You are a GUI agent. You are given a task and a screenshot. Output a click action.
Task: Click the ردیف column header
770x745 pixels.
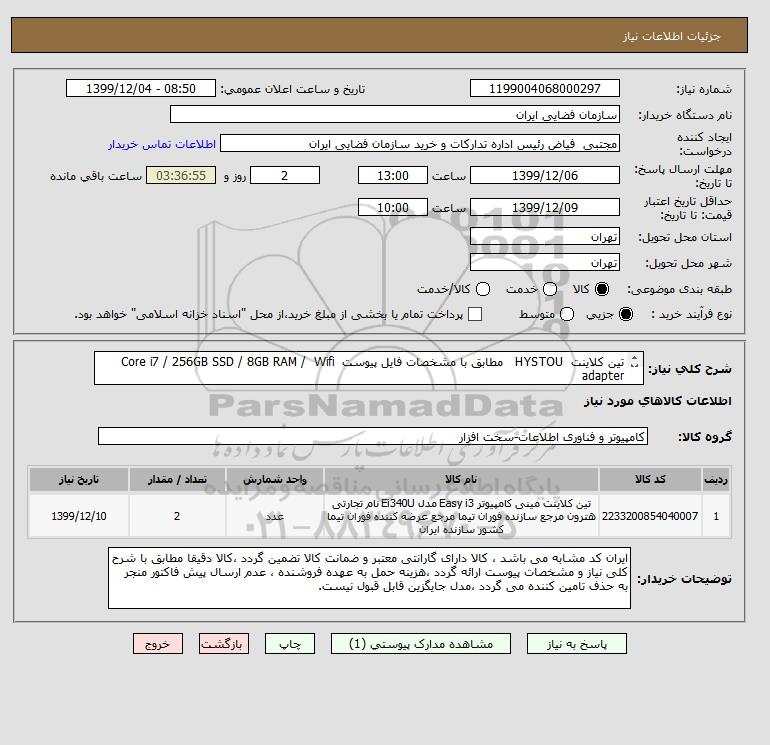pos(716,479)
